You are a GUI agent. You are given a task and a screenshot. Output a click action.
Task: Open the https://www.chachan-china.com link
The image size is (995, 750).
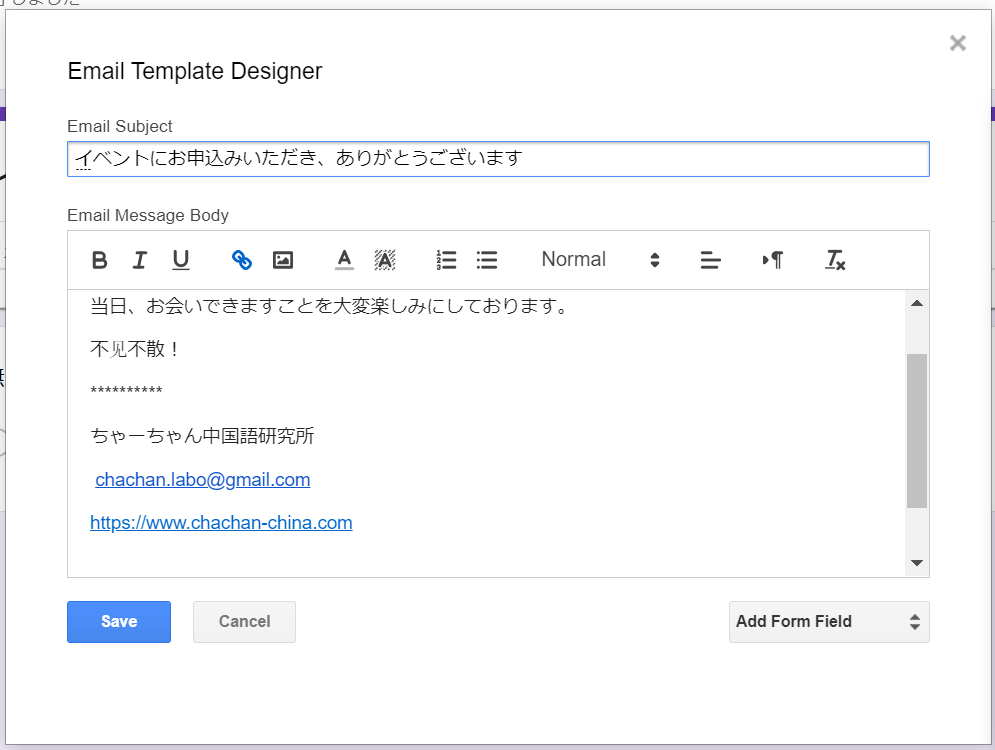[x=221, y=523]
